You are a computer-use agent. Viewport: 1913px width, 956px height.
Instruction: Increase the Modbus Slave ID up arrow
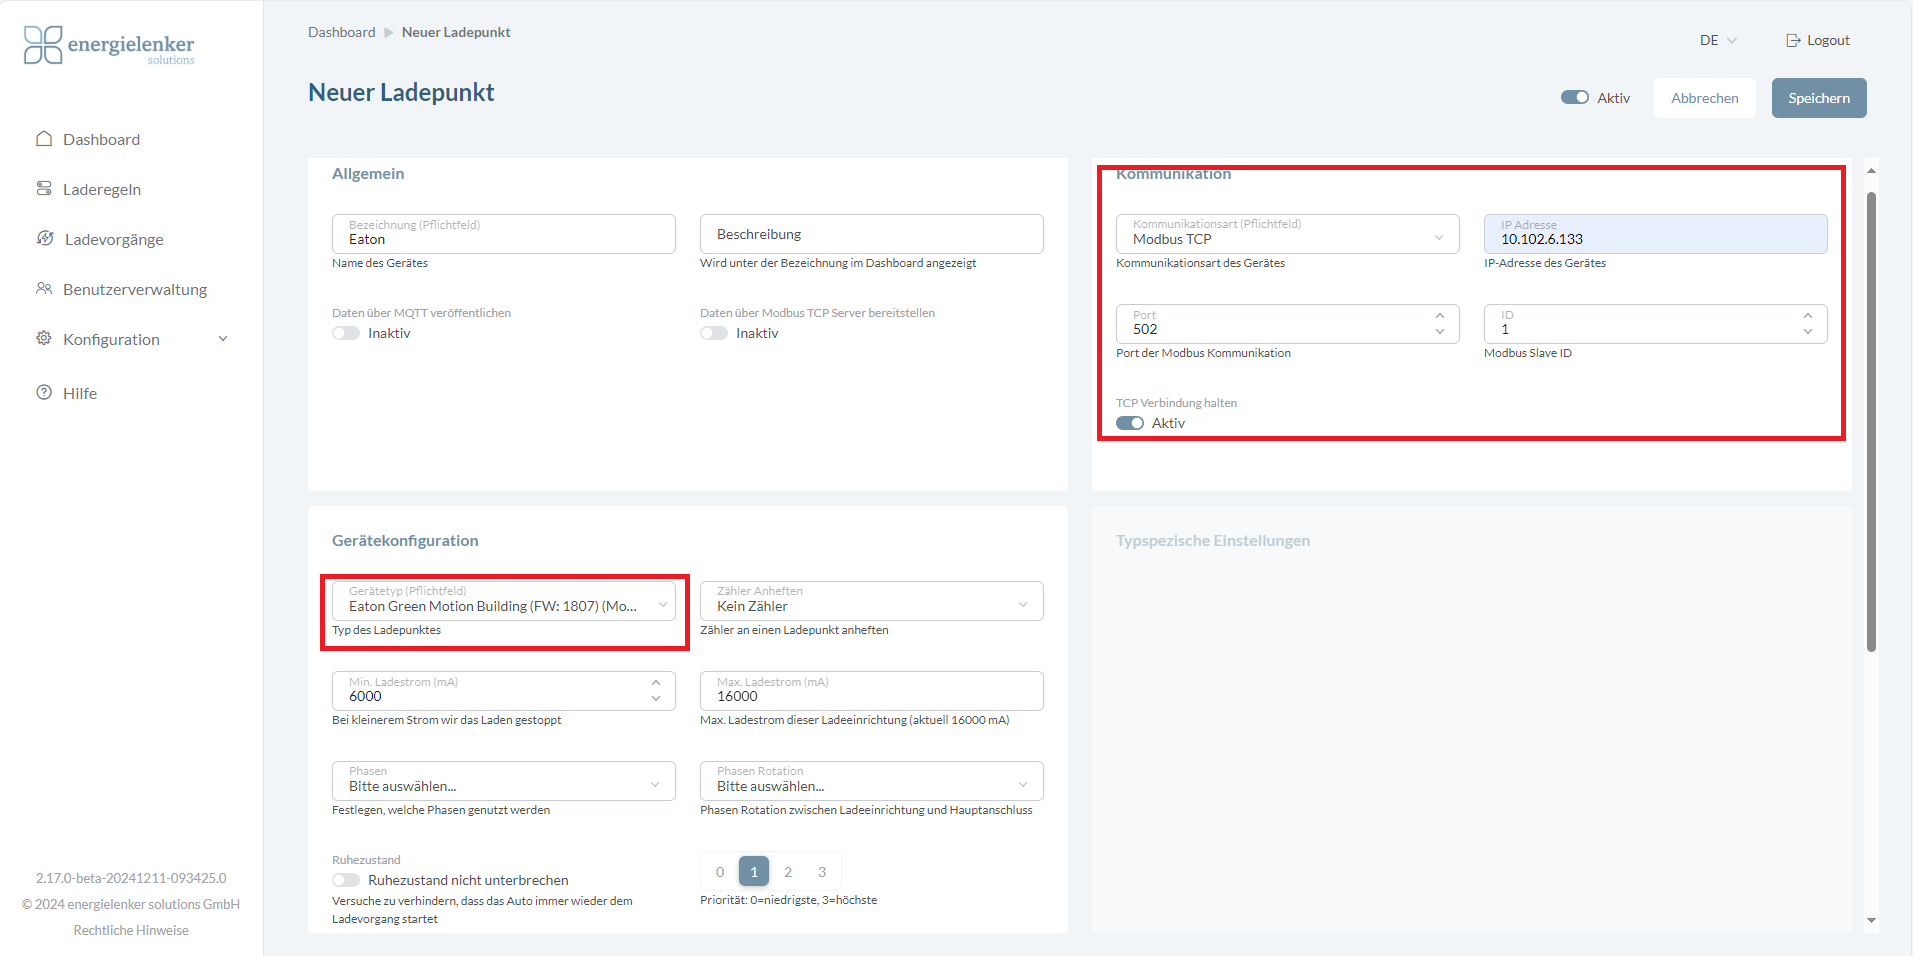point(1808,316)
